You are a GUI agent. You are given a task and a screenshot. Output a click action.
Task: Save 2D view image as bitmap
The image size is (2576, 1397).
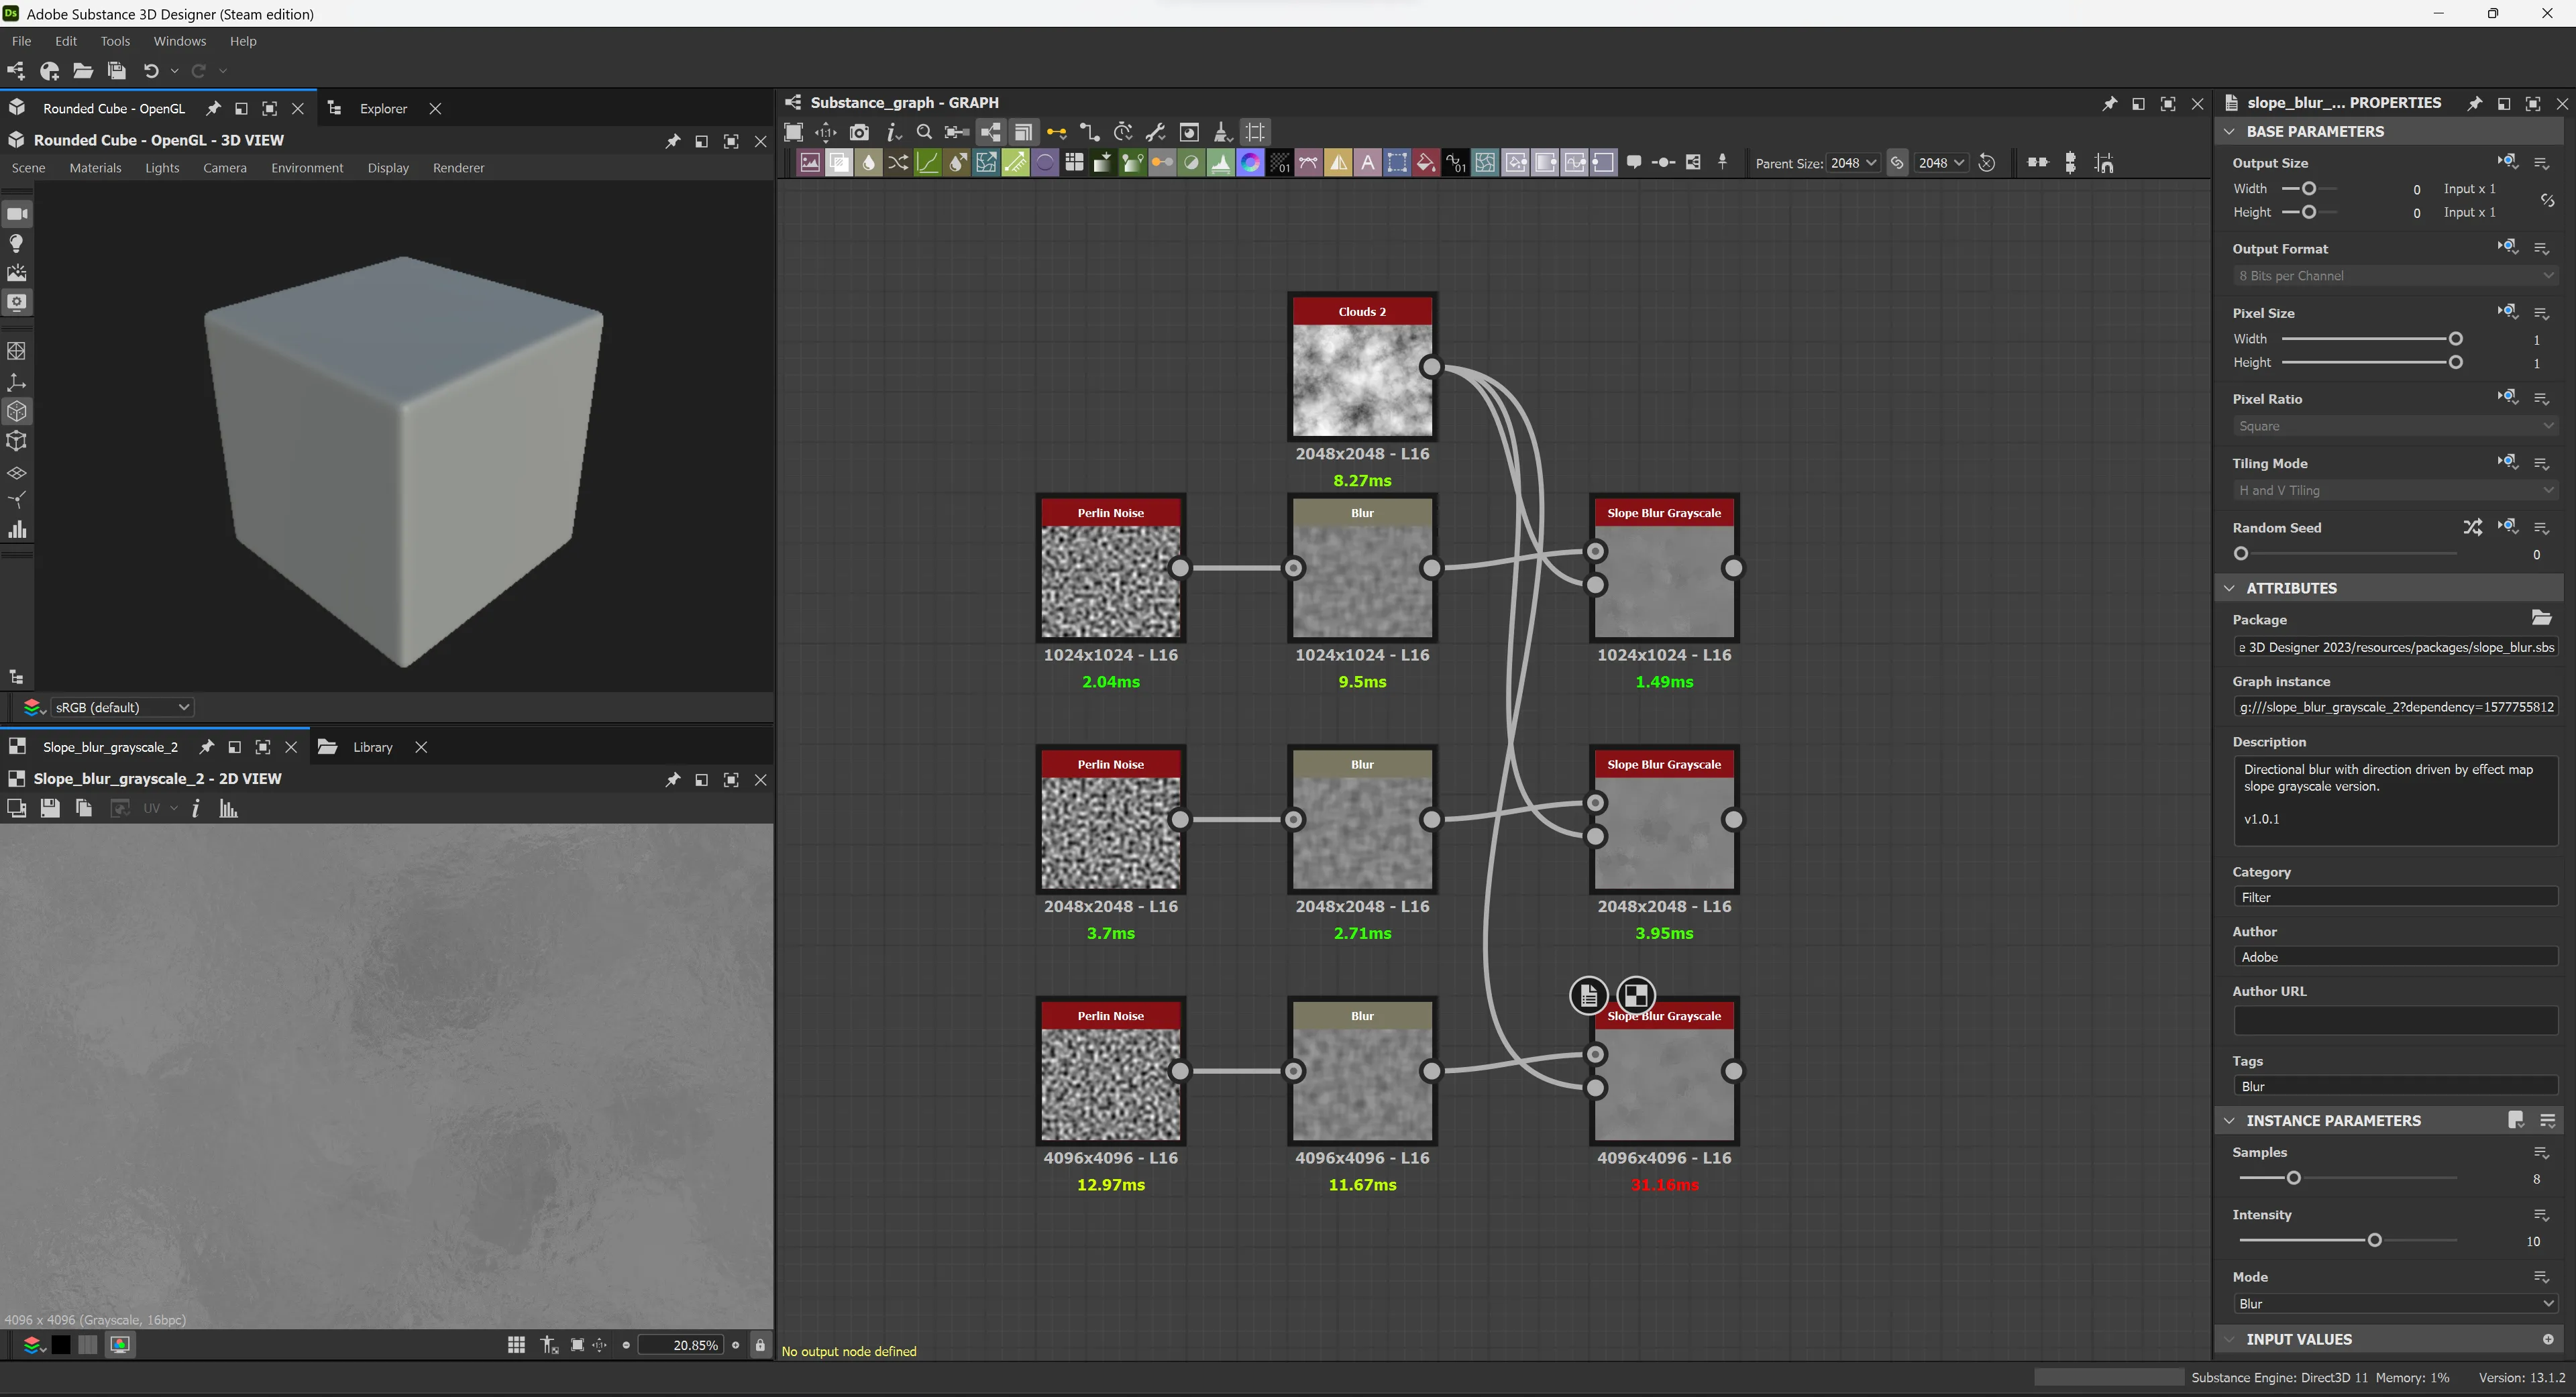(49, 808)
